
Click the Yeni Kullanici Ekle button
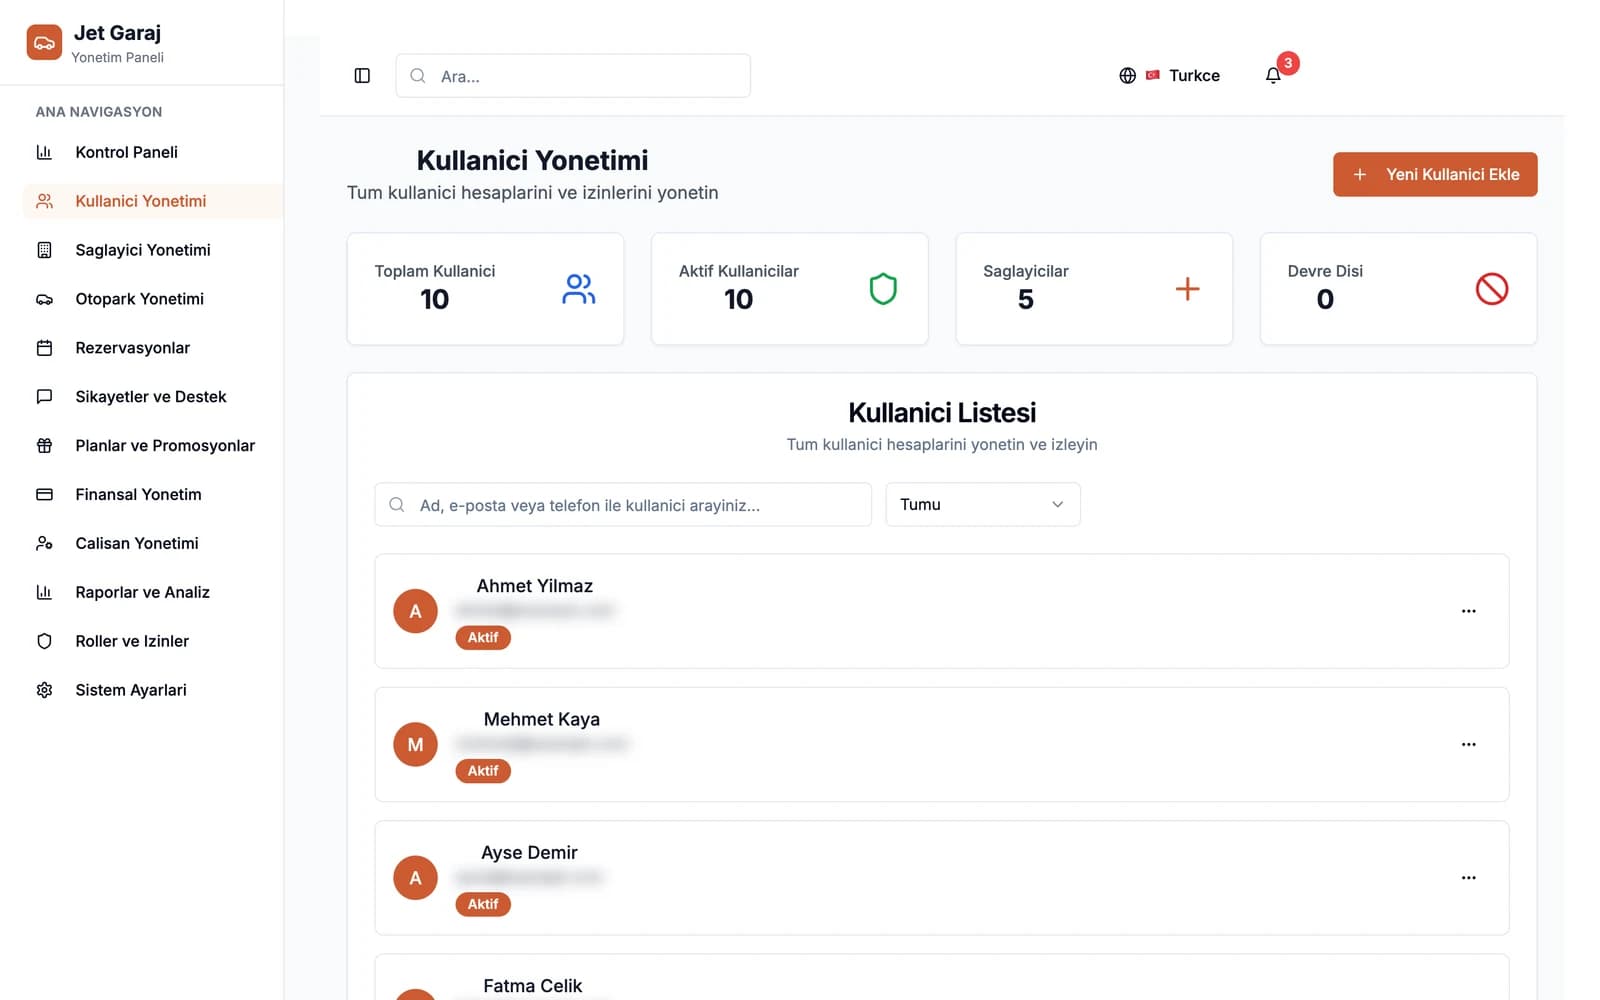coord(1434,174)
